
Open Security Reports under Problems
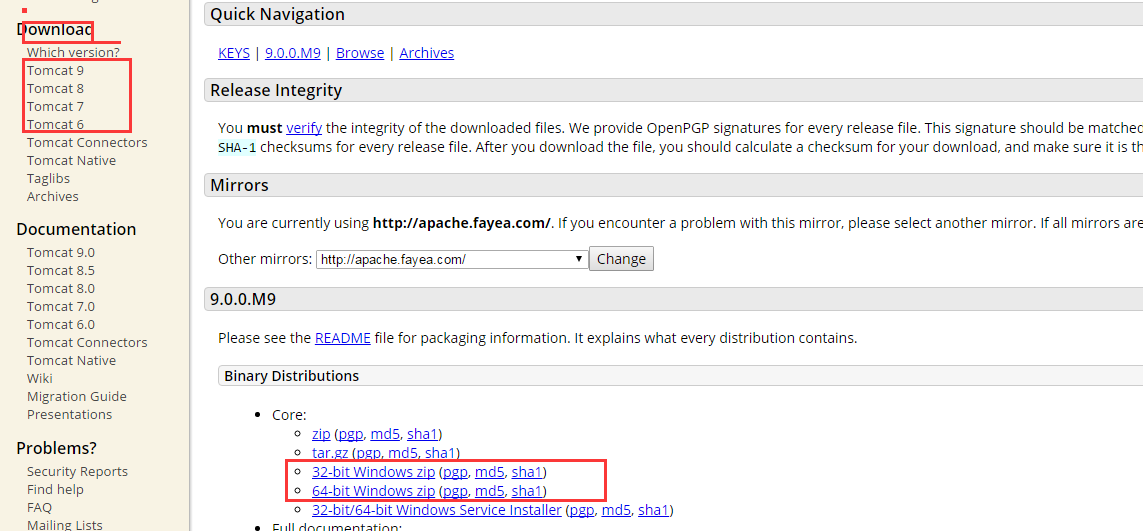77,471
